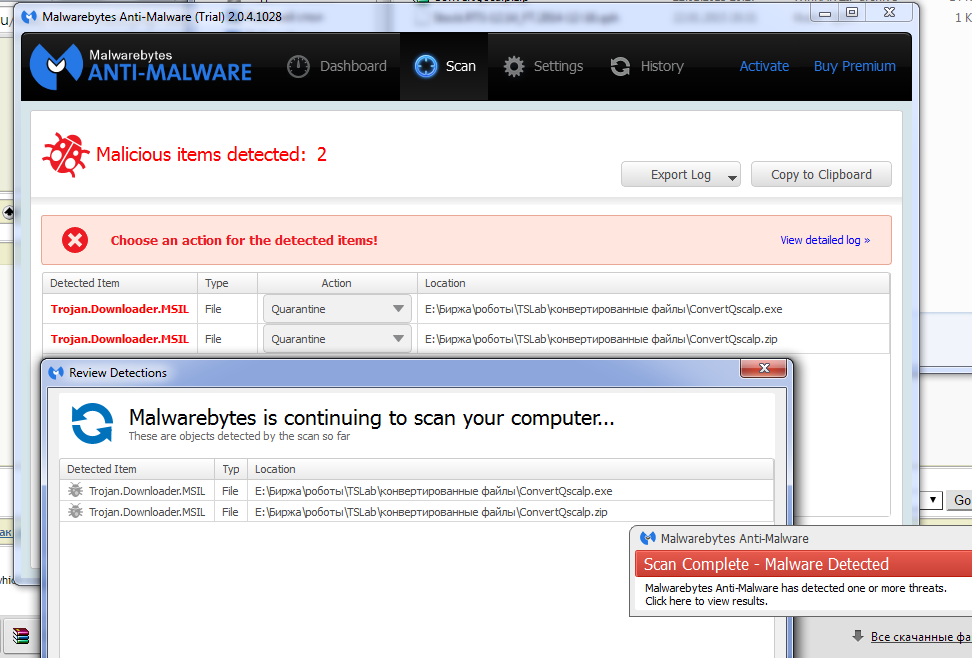Click the Buy Premium link
Image resolution: width=972 pixels, height=658 pixels.
pos(854,66)
